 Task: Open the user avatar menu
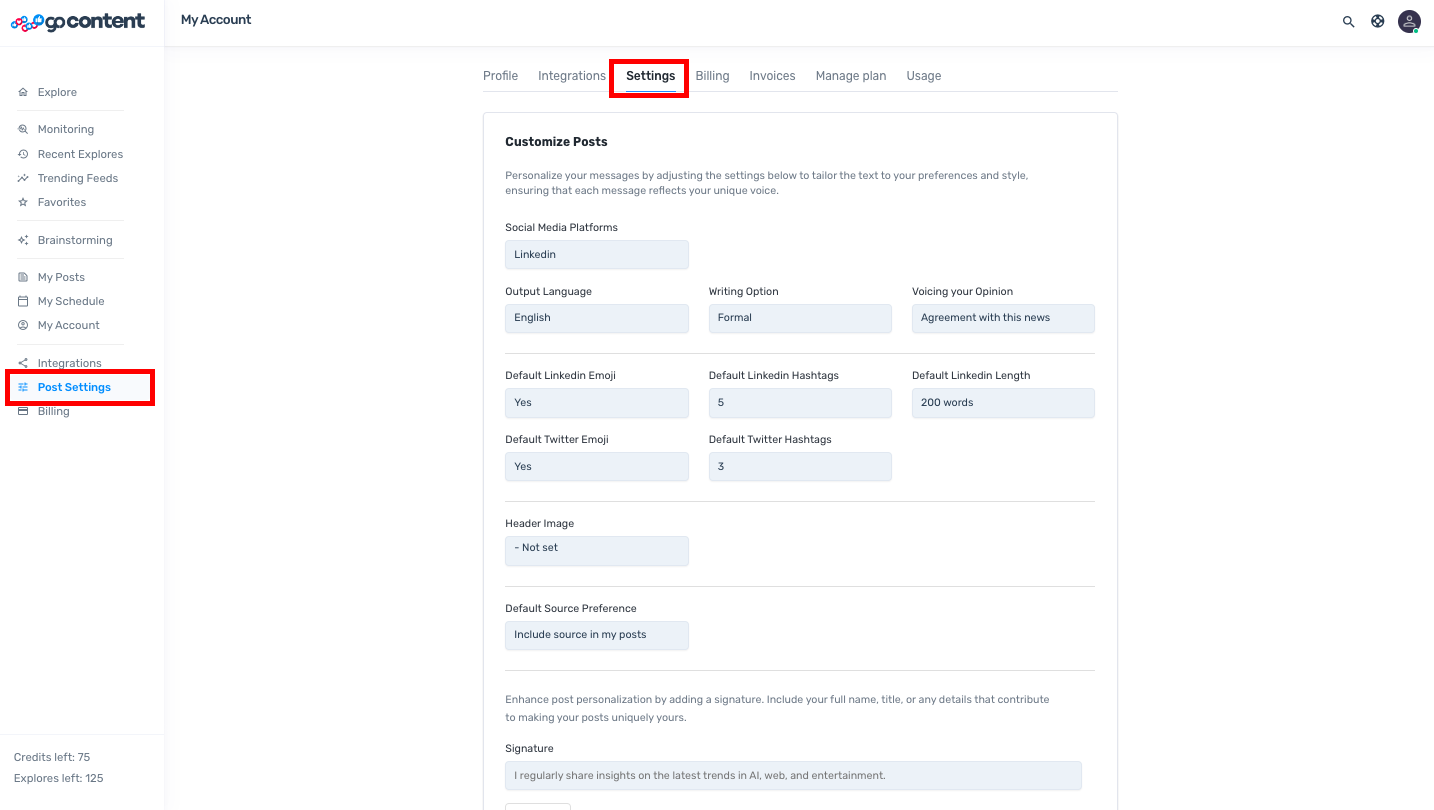click(x=1408, y=21)
